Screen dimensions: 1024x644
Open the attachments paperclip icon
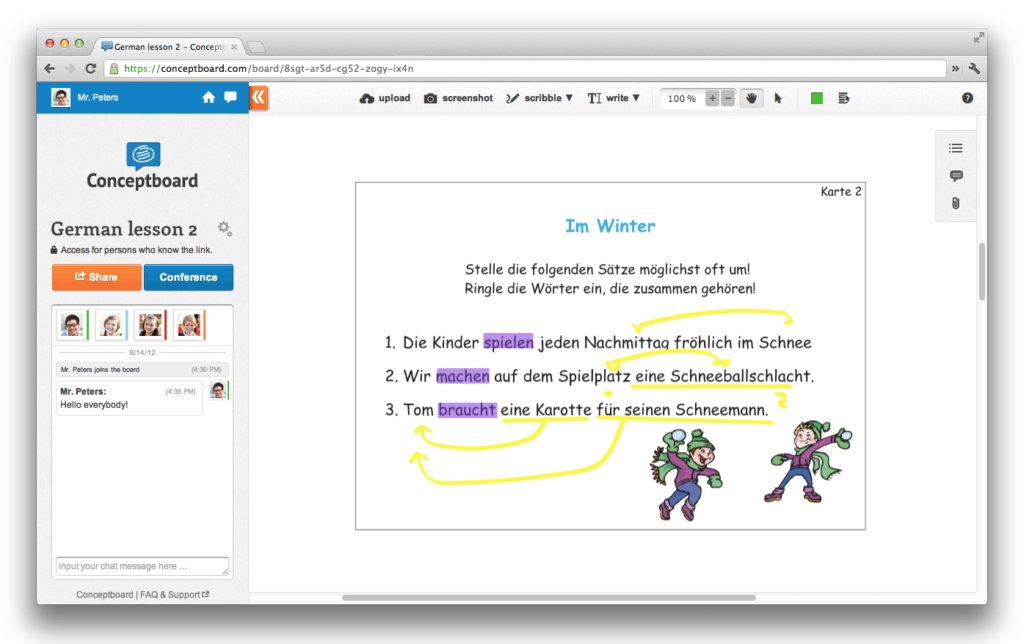[x=955, y=203]
